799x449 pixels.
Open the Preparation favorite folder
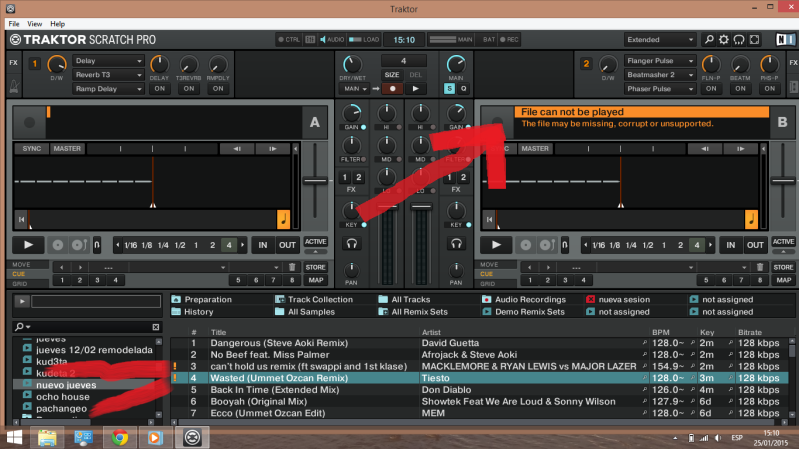click(202, 300)
